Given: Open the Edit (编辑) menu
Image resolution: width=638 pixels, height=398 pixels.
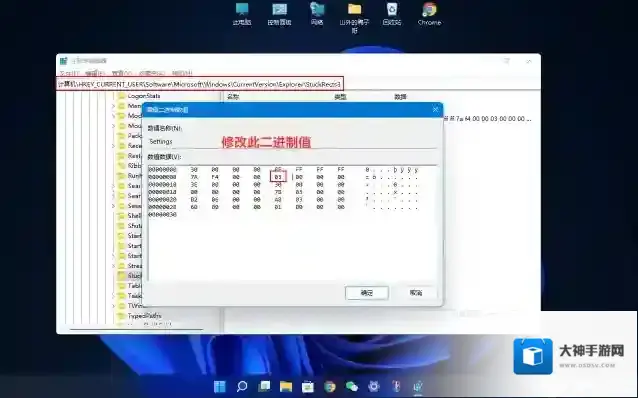Looking at the screenshot, I should click(x=95, y=73).
